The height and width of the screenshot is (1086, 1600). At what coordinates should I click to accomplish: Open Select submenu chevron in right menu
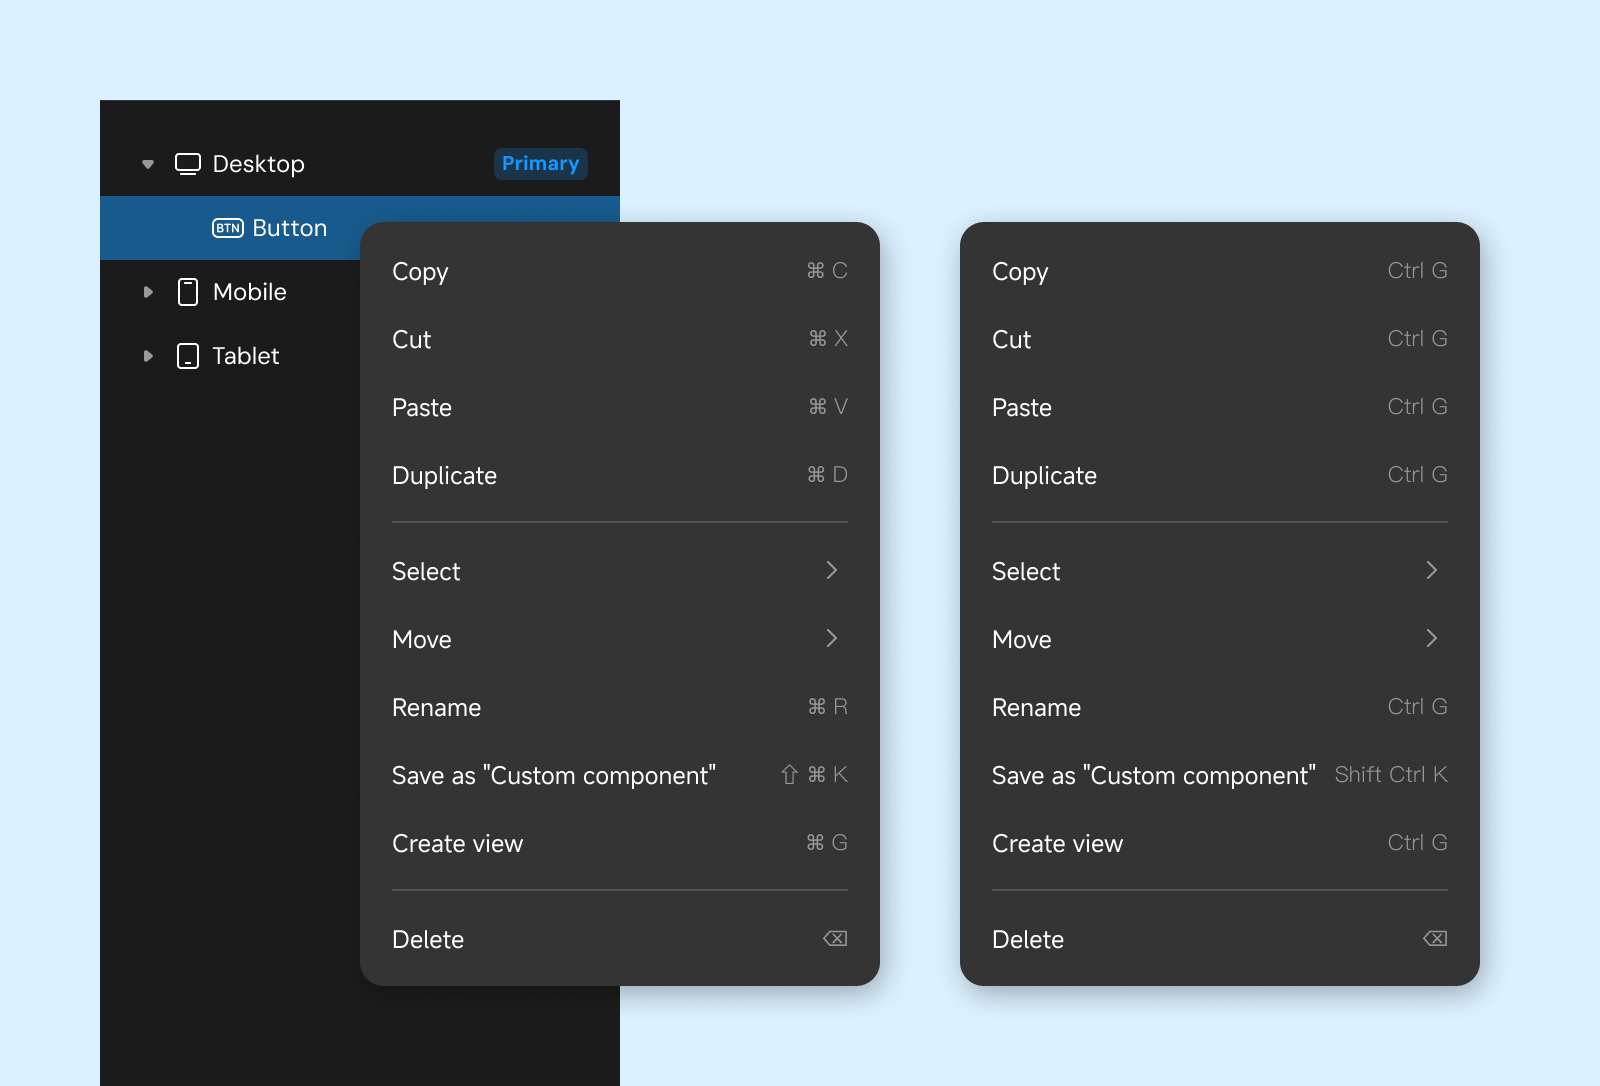tap(1432, 570)
